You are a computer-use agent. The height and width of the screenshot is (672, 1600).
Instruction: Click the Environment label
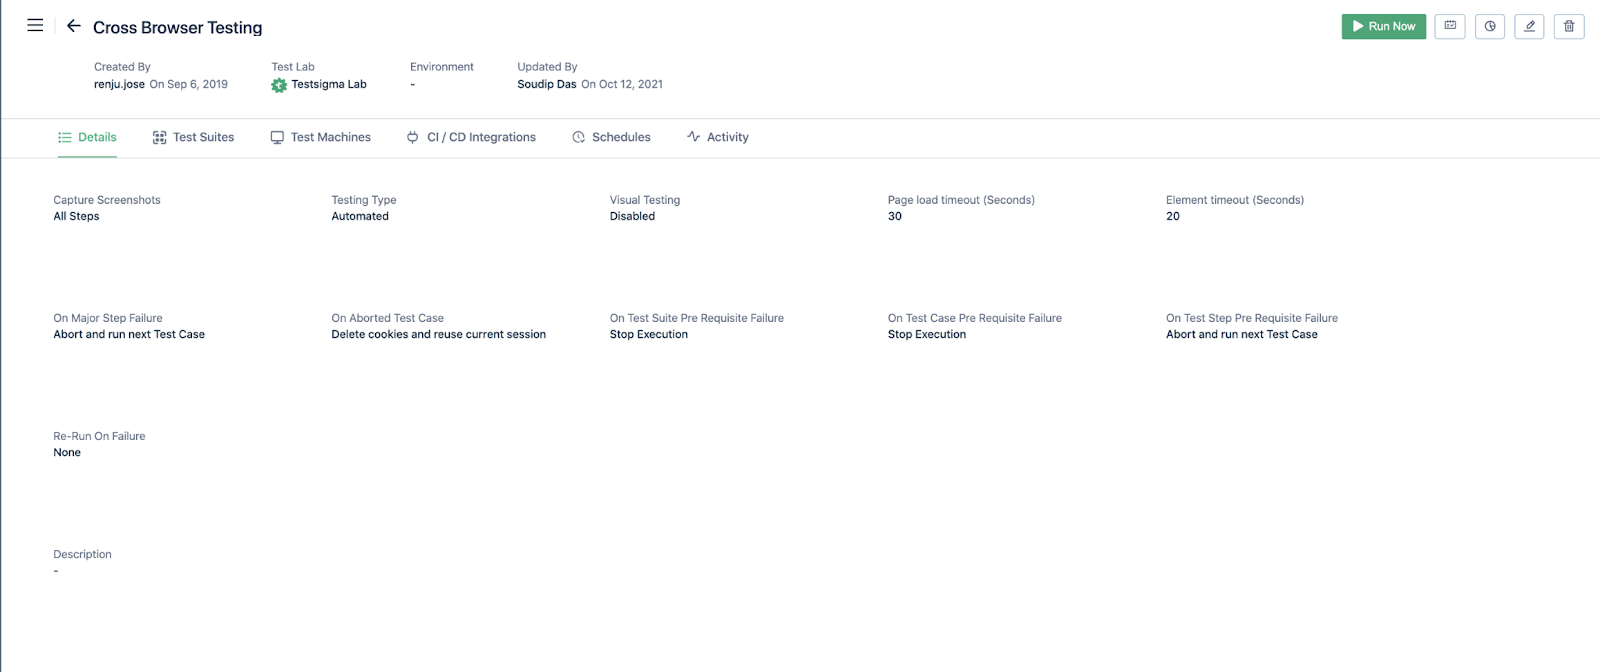442,67
